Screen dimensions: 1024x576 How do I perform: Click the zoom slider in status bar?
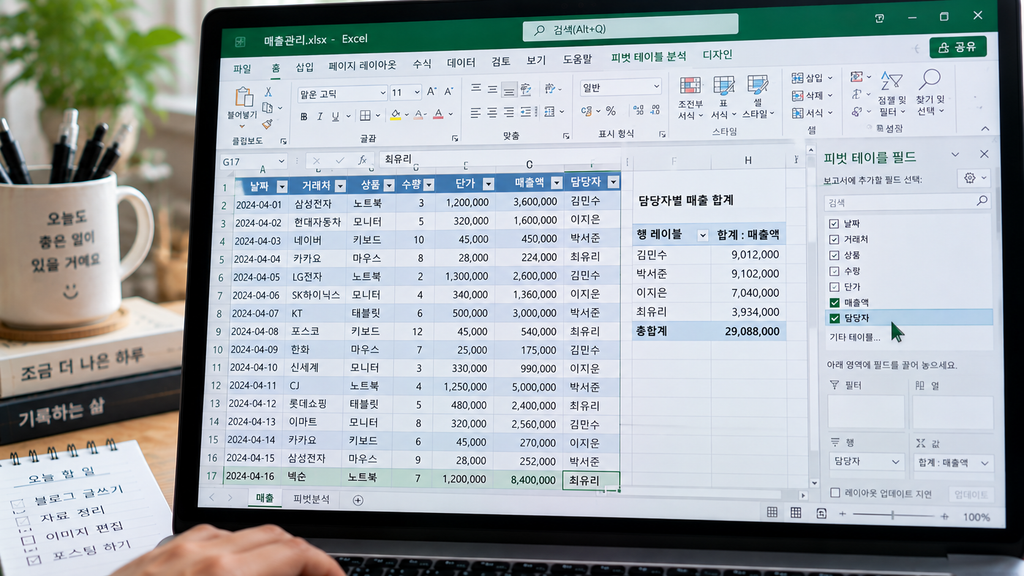pos(893,515)
